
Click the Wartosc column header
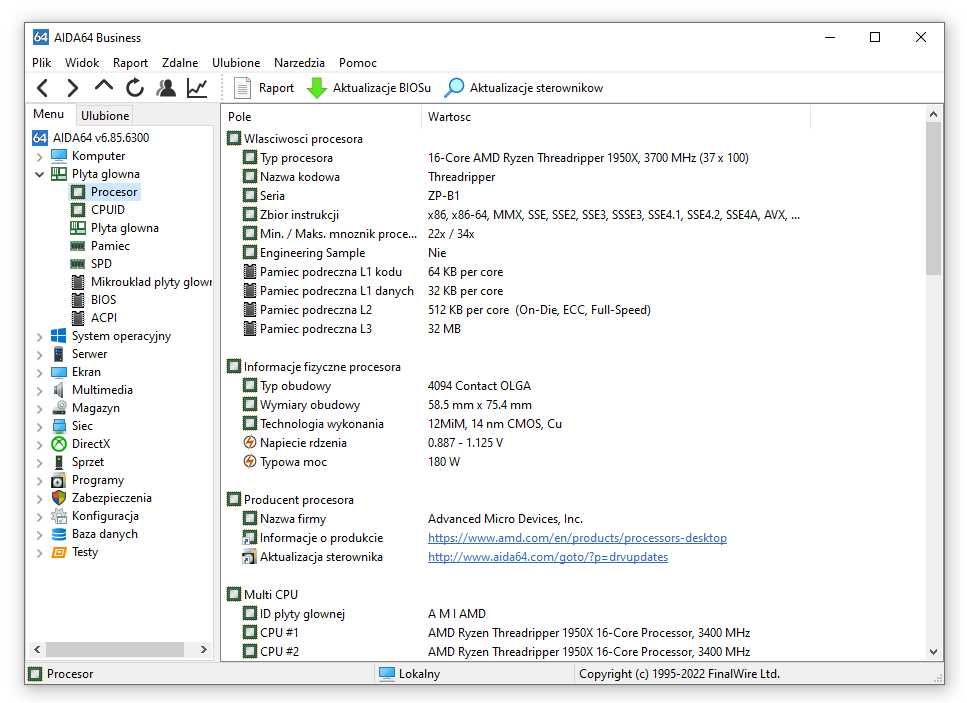(615, 117)
